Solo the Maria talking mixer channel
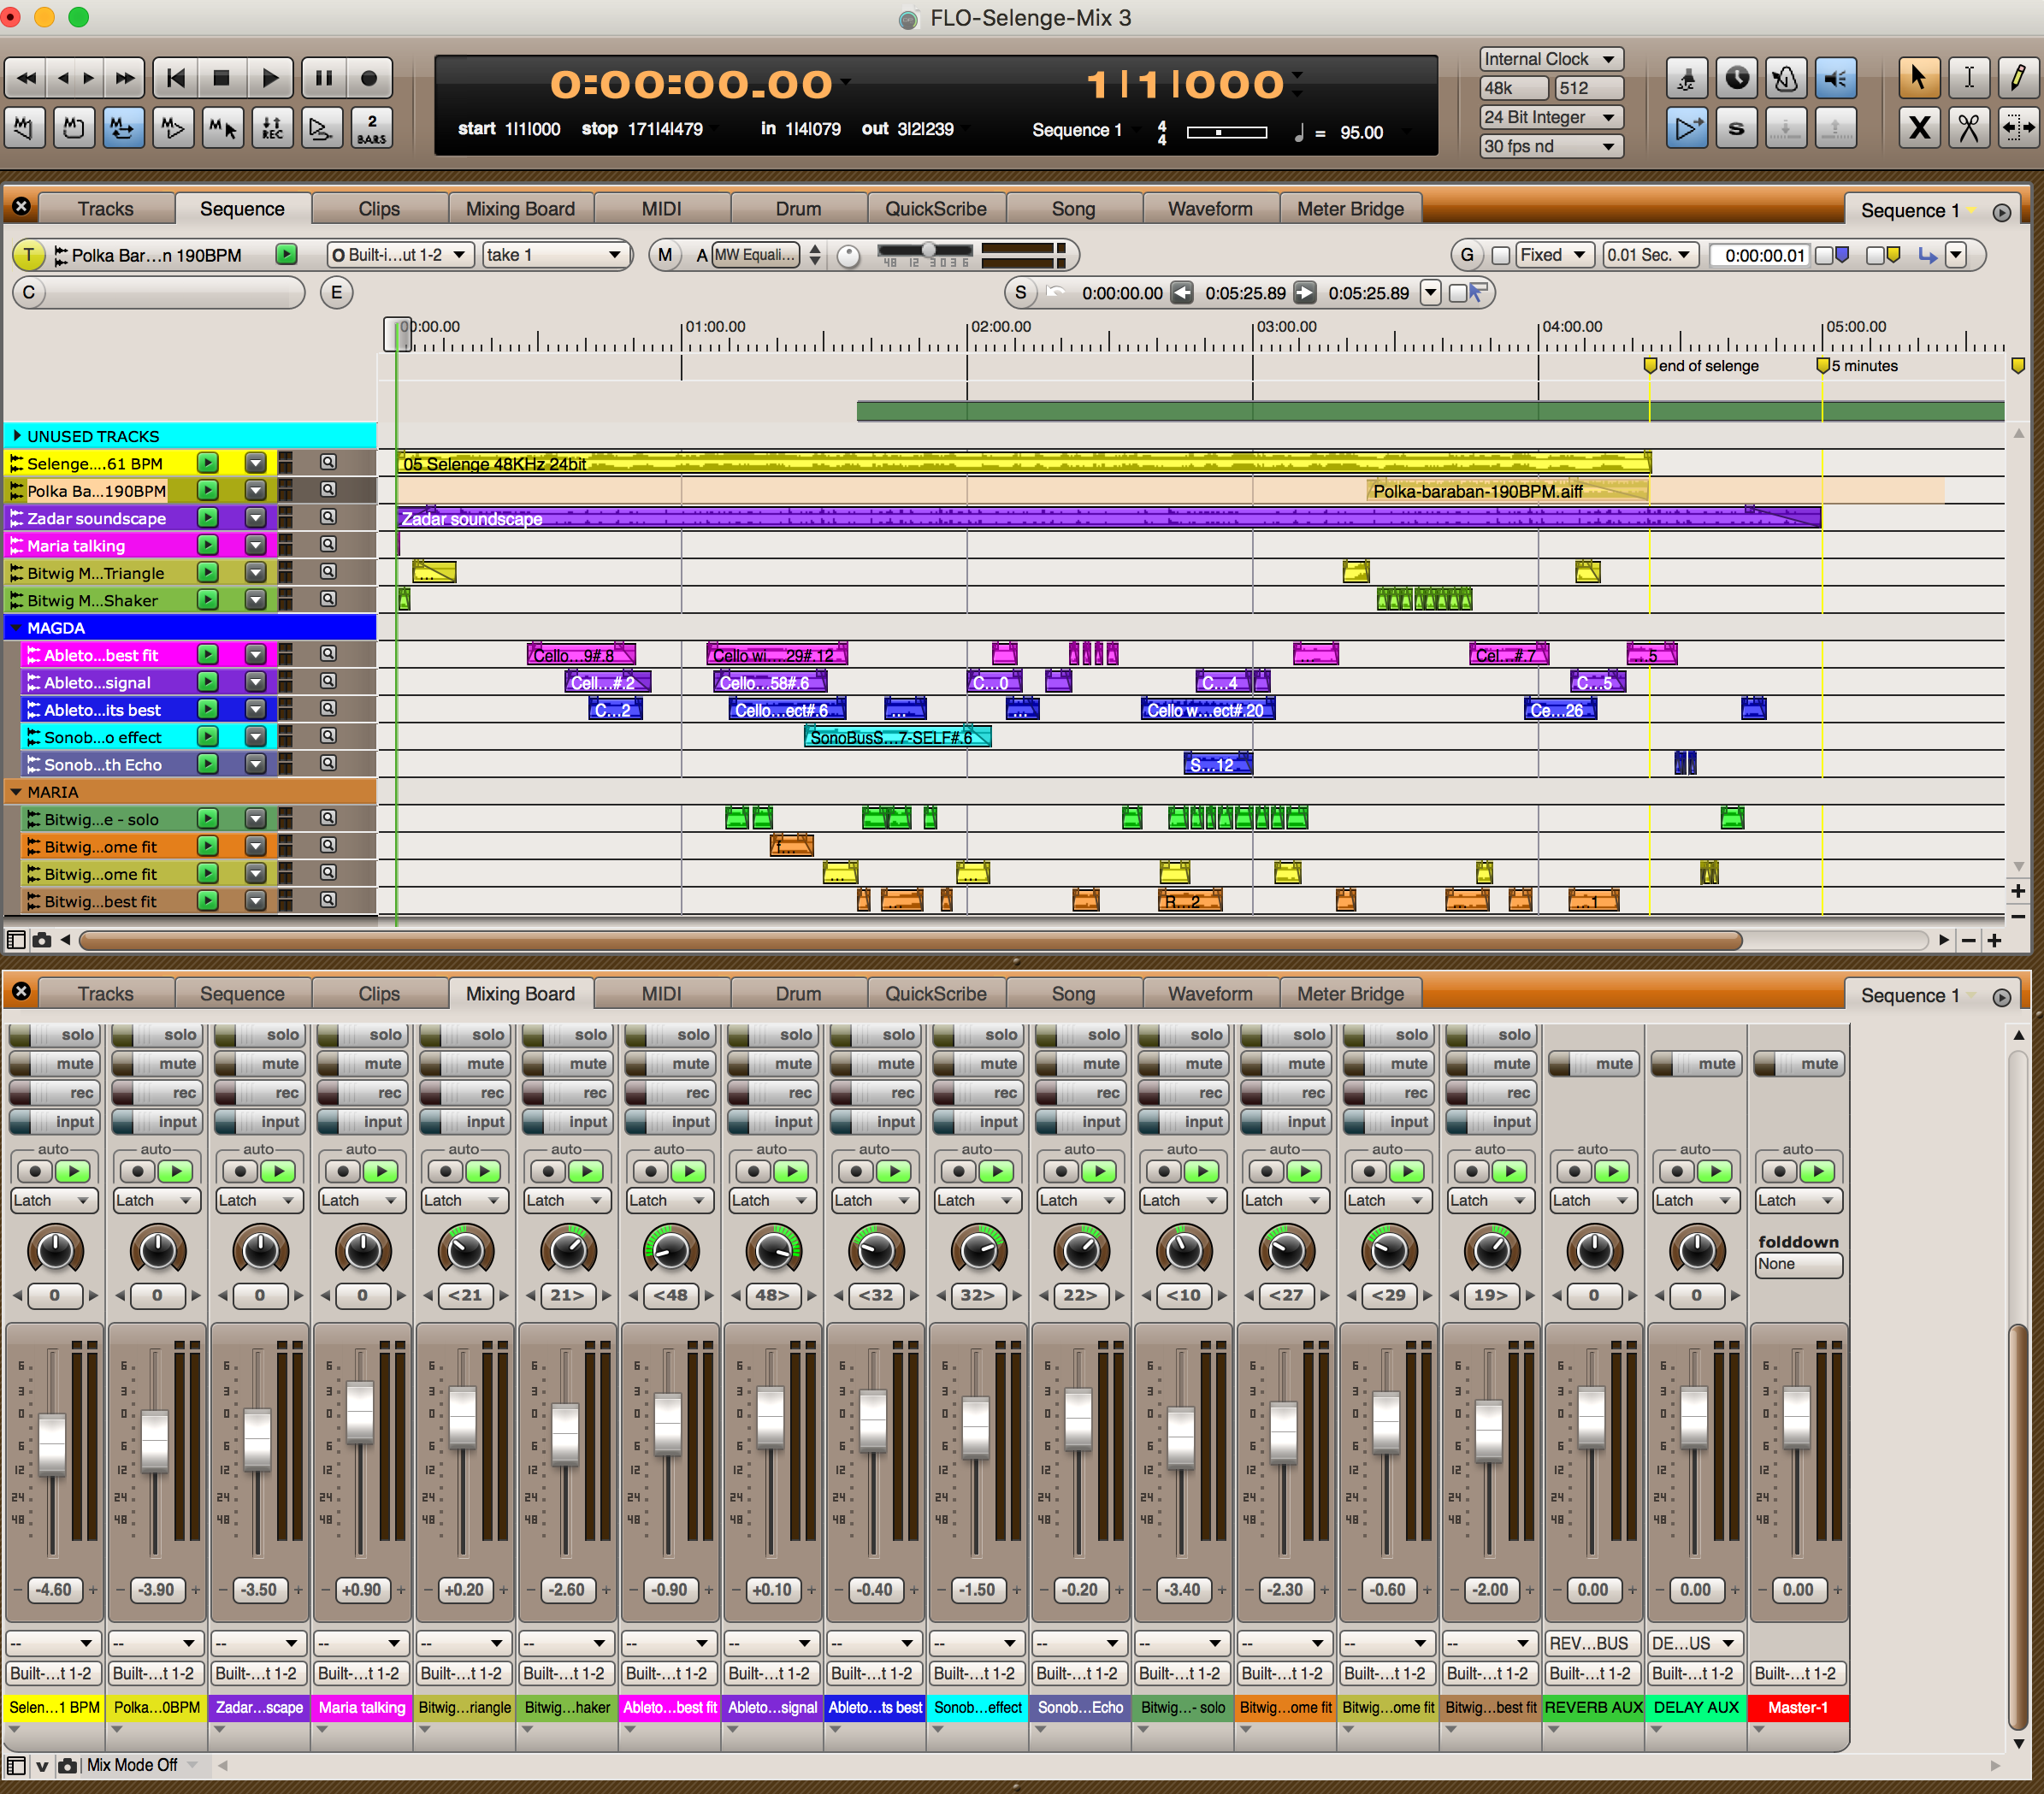 click(x=362, y=1034)
